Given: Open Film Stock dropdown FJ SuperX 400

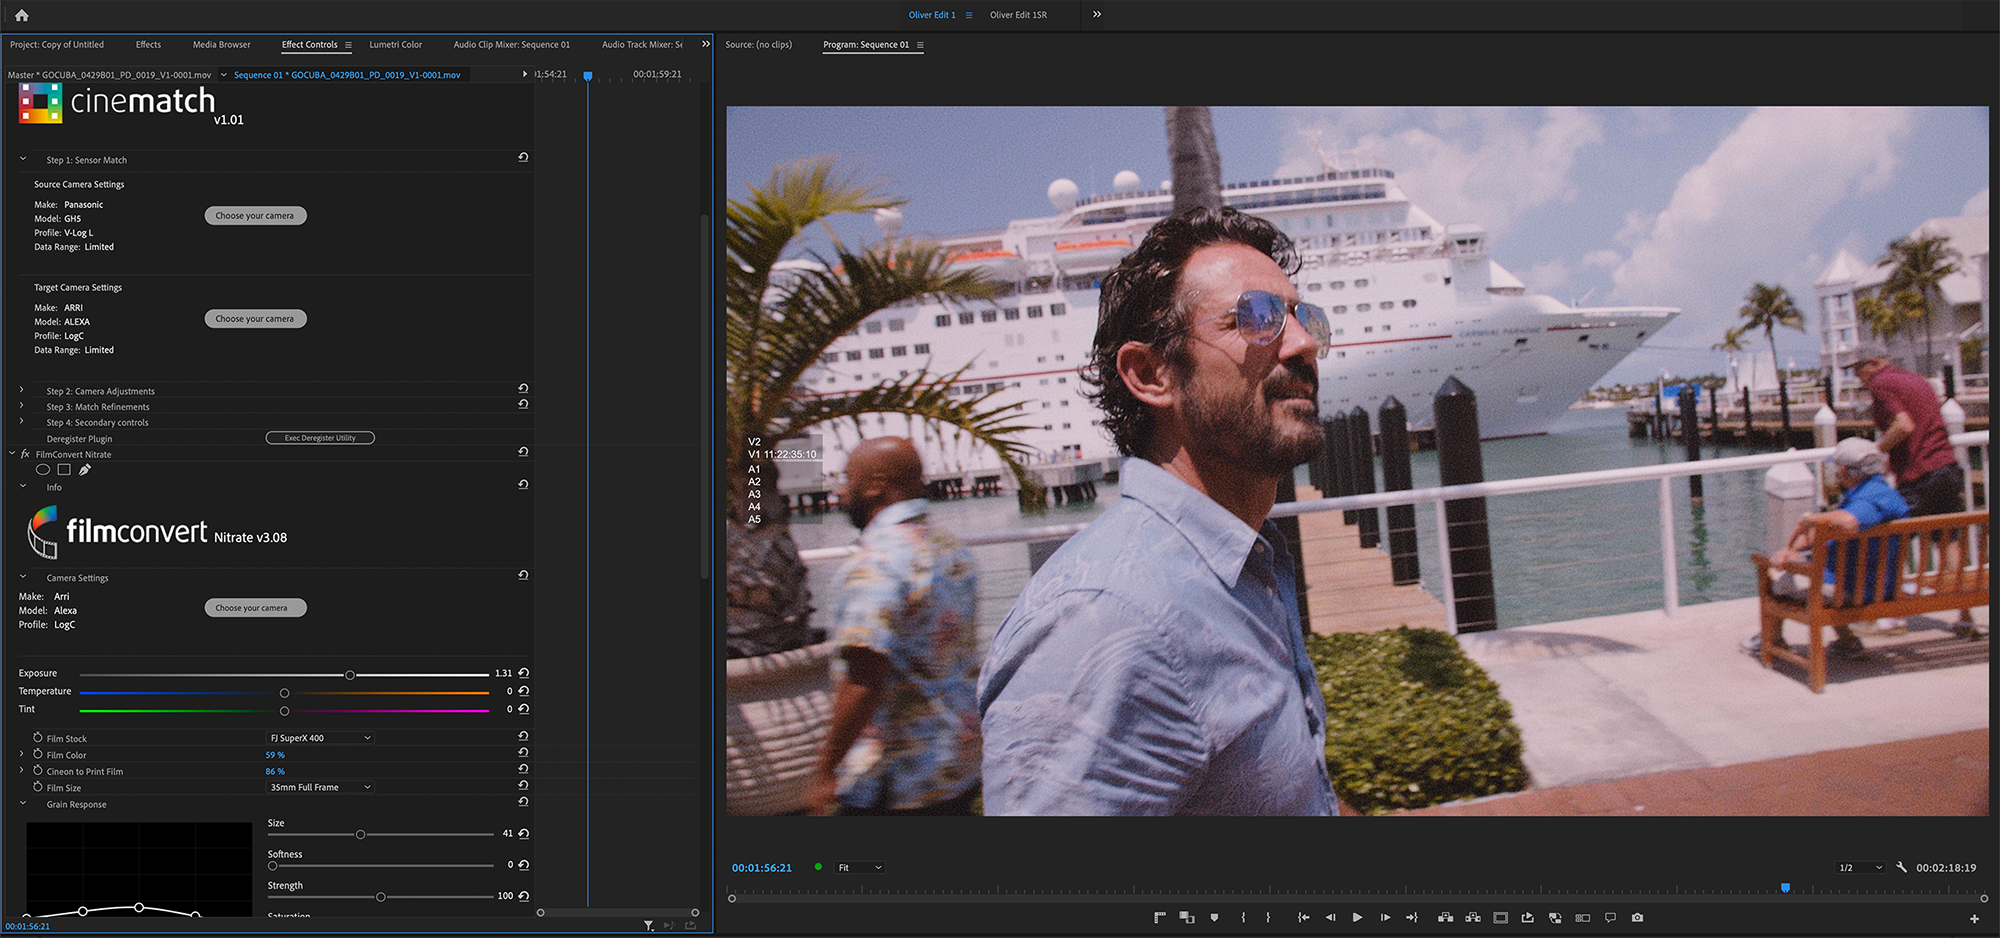Looking at the screenshot, I should tap(320, 738).
